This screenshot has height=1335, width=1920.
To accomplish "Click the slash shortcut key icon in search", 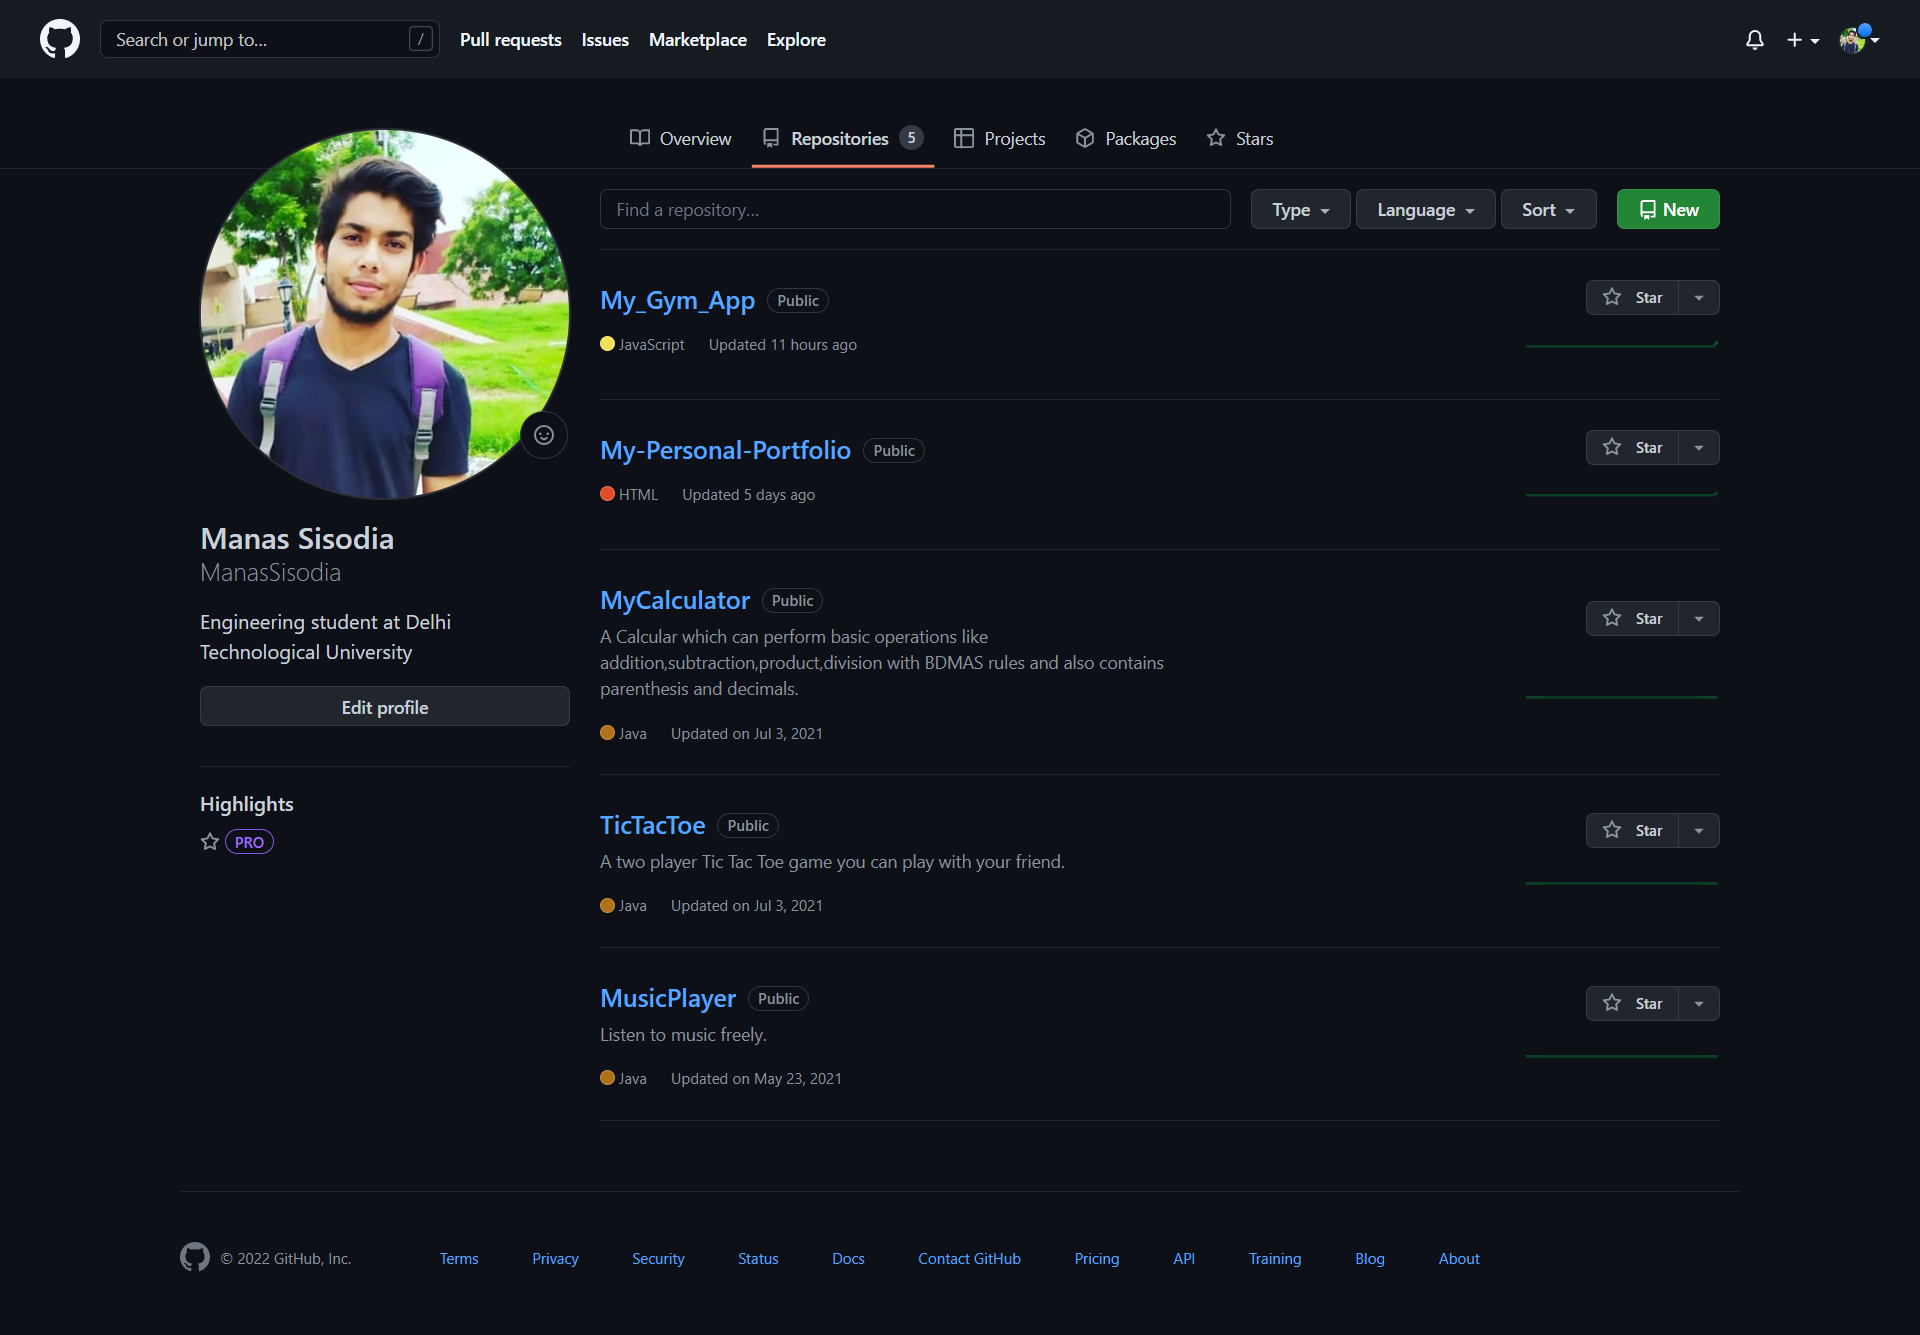I will coord(421,39).
